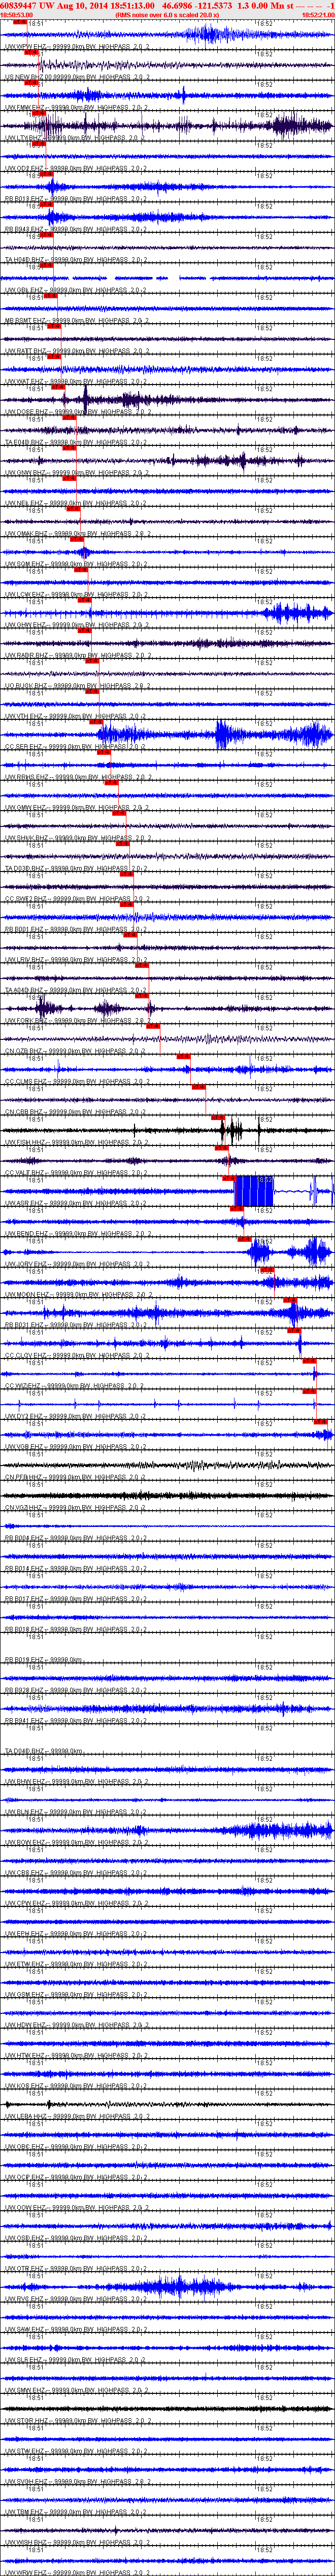Select the "UW RADR BHZ" station label

pyautogui.click(x=27, y=655)
